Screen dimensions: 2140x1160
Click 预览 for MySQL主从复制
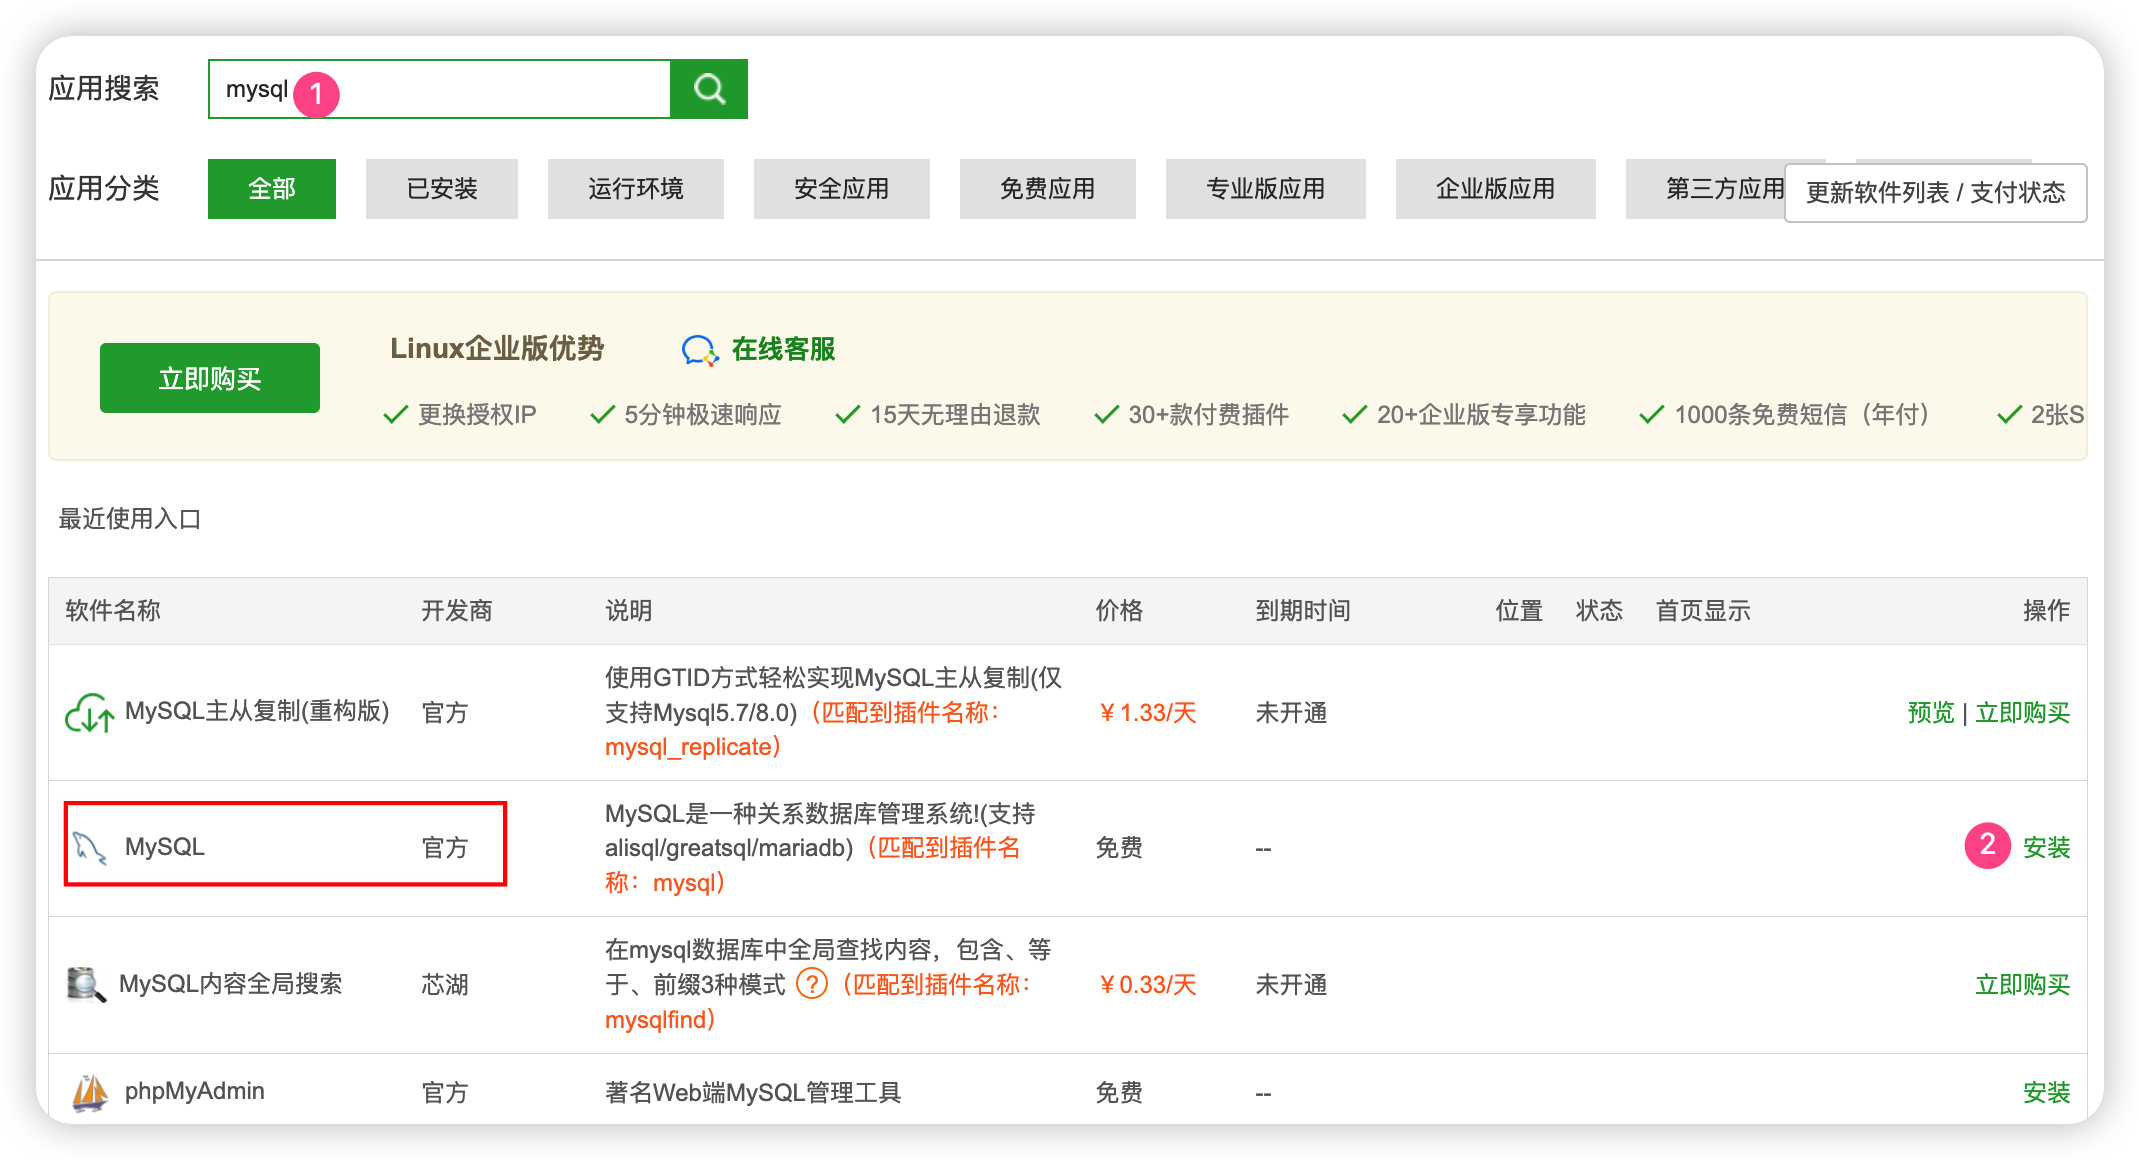tap(1931, 713)
